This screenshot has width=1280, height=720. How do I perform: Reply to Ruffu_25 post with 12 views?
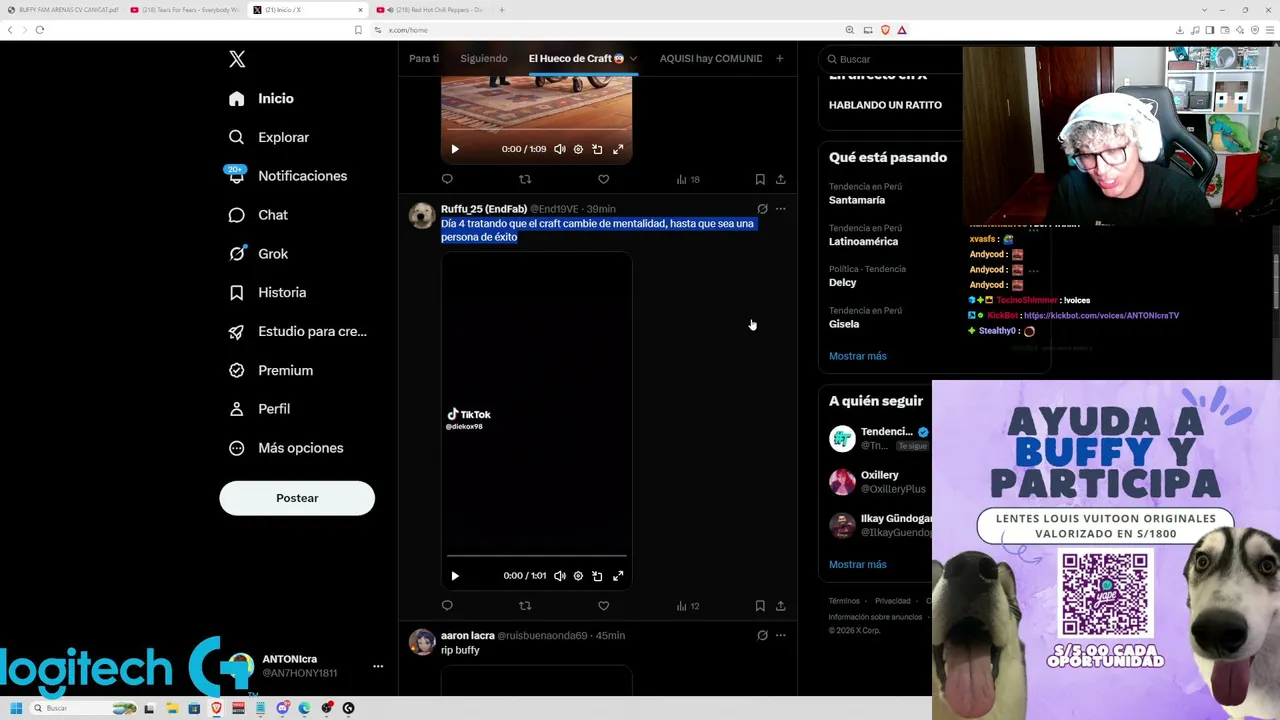pos(447,606)
